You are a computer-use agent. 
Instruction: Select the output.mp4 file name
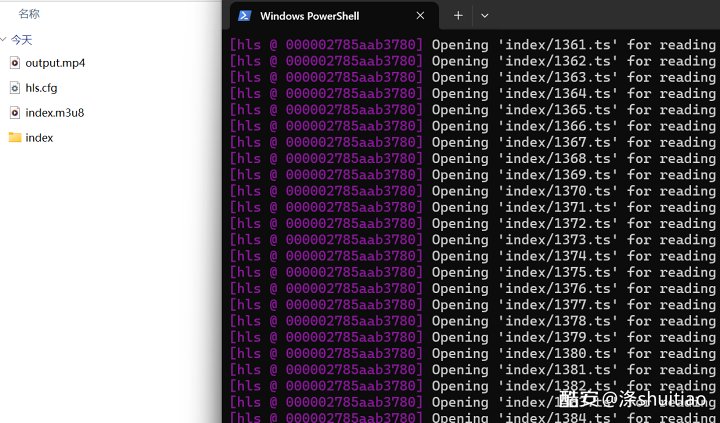pyautogui.click(x=55, y=63)
